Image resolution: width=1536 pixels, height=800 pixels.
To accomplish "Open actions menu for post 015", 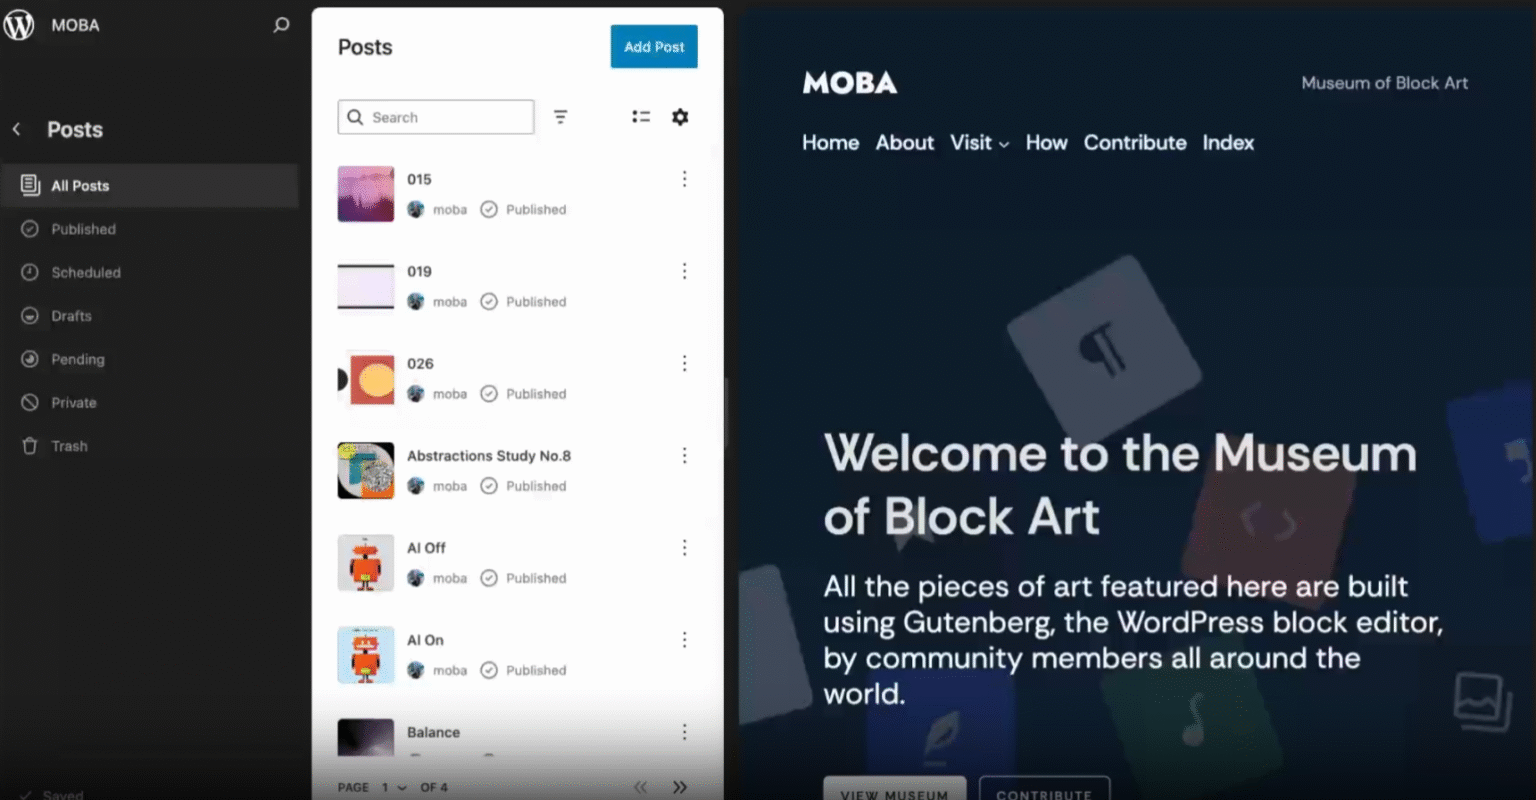I will (x=684, y=179).
